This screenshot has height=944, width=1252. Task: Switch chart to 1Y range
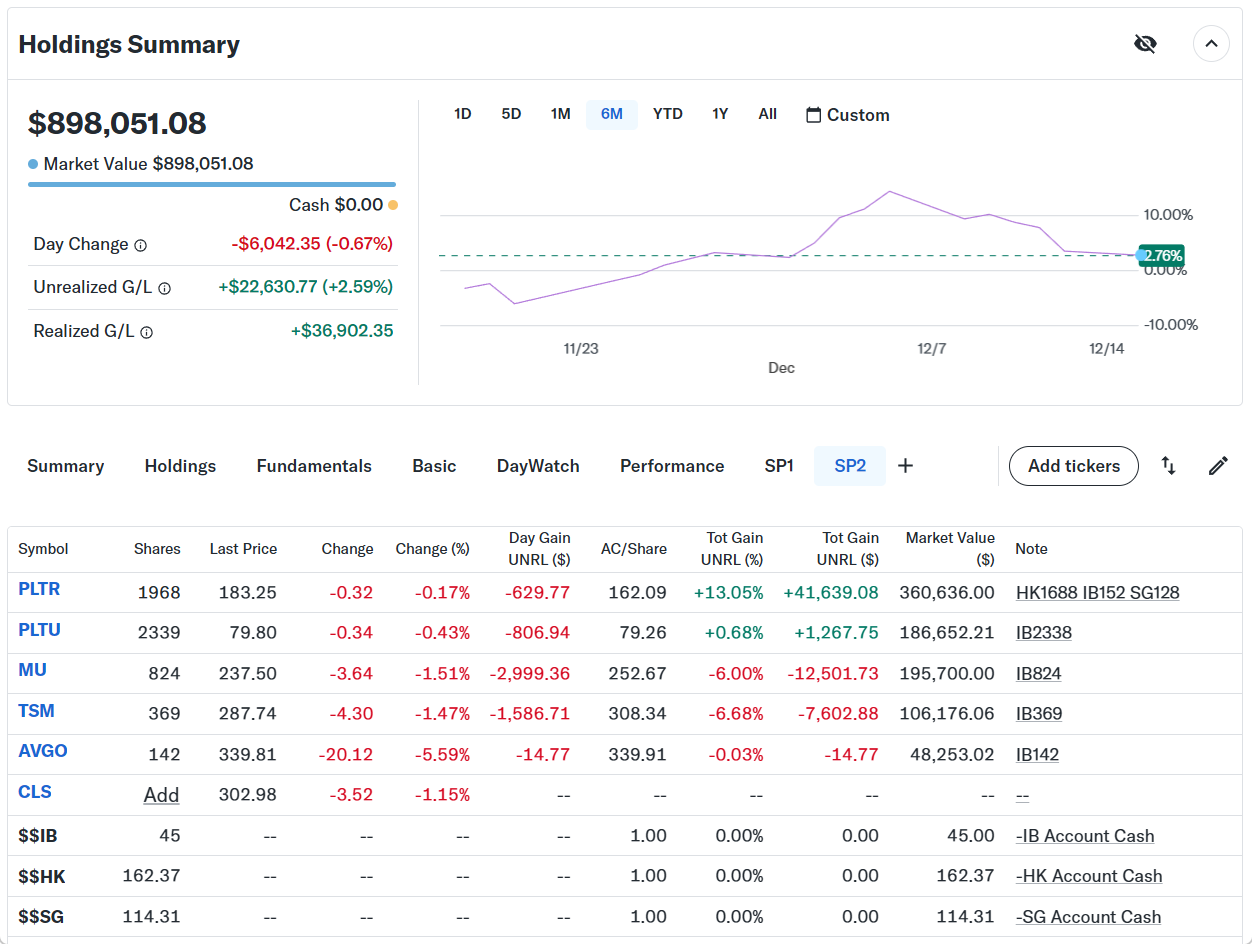coord(720,114)
